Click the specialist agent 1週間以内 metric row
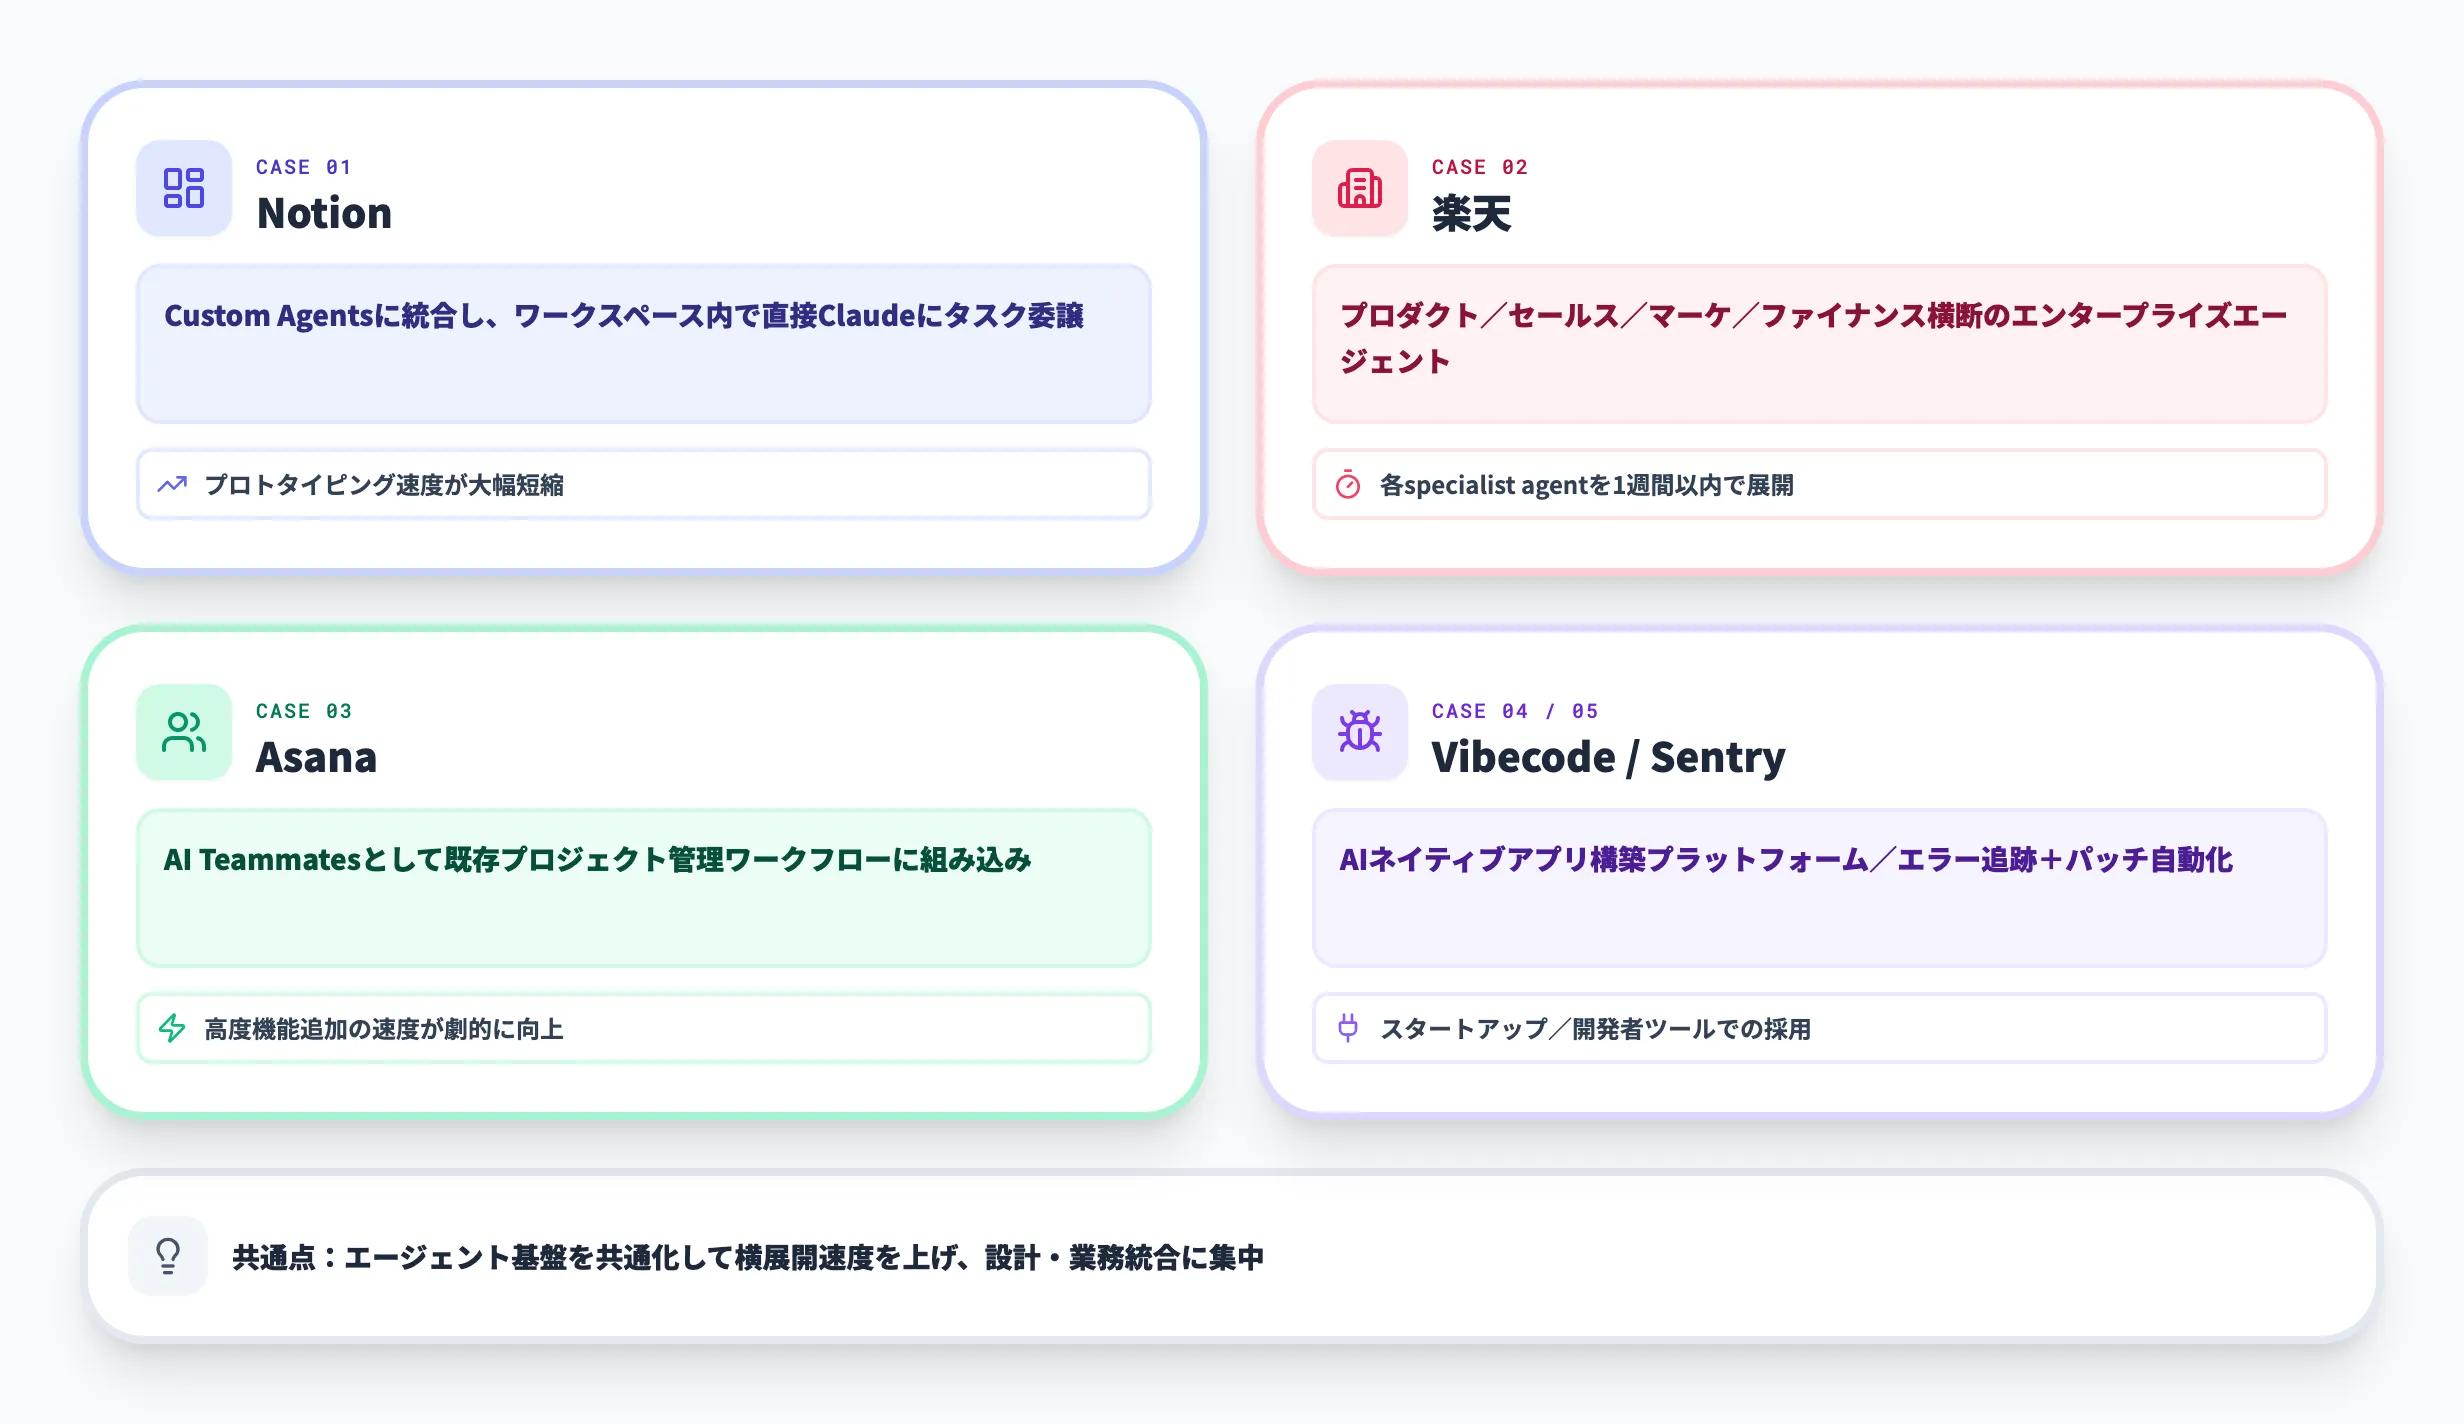This screenshot has height=1424, width=2464. pos(1818,485)
